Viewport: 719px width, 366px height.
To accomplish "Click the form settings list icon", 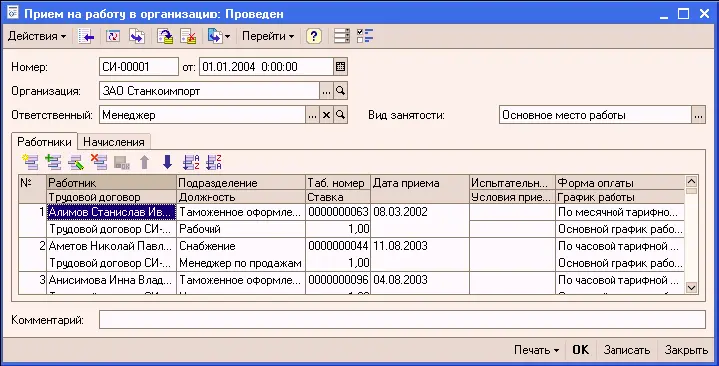I will (x=342, y=36).
